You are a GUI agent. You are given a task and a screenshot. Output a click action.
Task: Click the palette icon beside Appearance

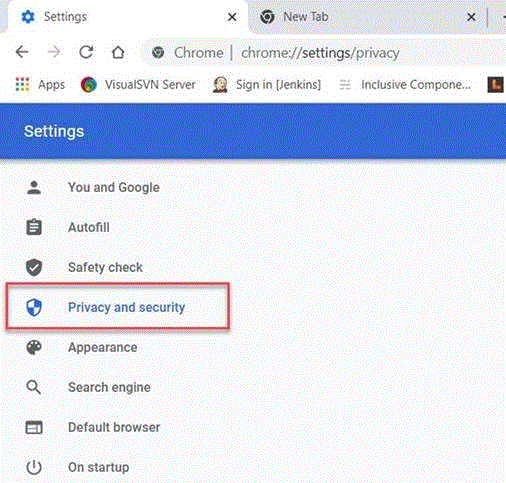[34, 347]
